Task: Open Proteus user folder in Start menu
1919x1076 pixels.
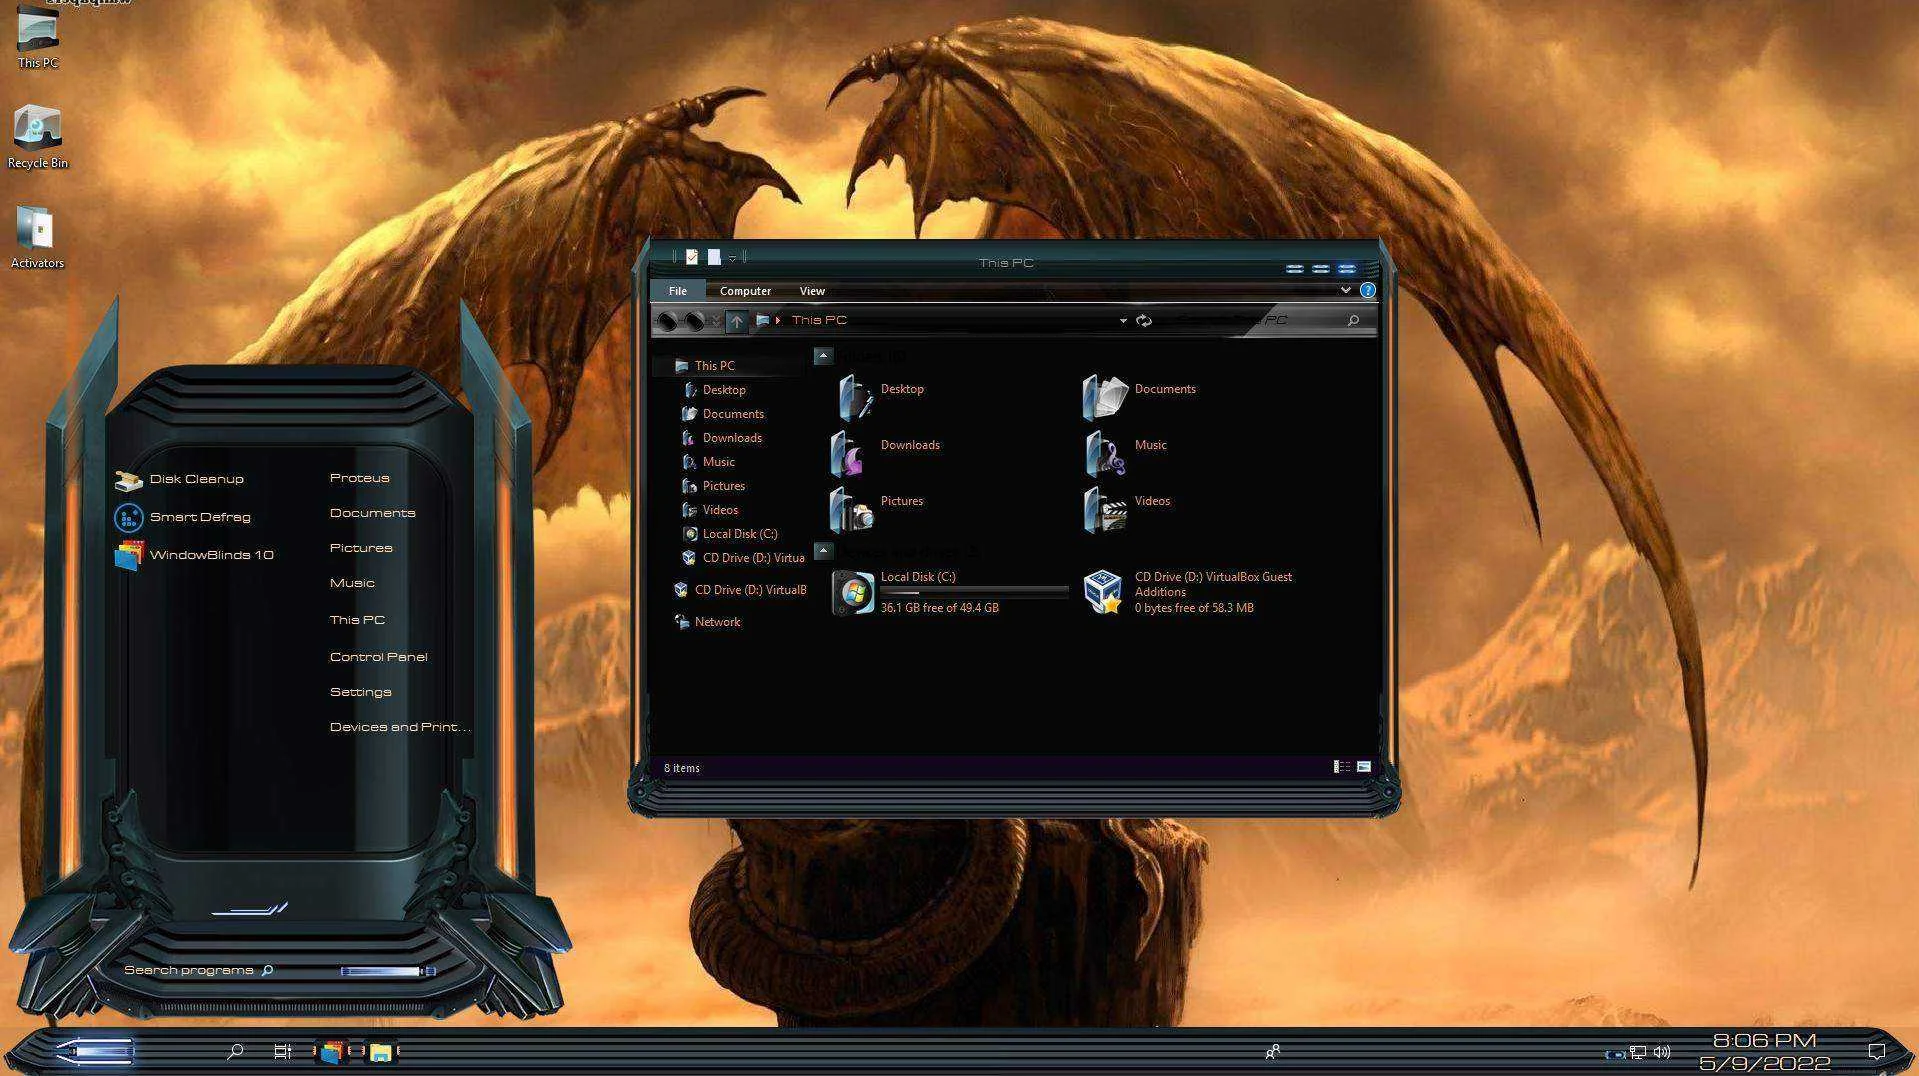Action: point(360,478)
